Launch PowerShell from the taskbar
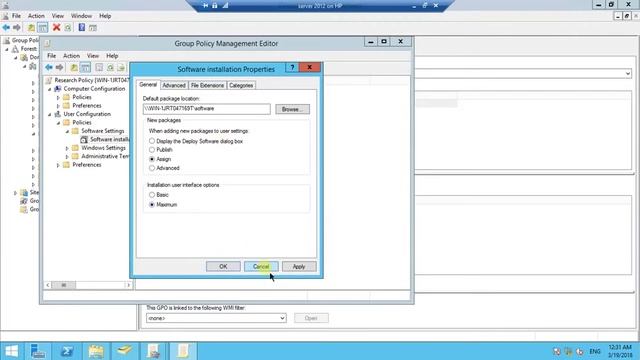Viewport: 640px width, 360px height. coord(67,351)
